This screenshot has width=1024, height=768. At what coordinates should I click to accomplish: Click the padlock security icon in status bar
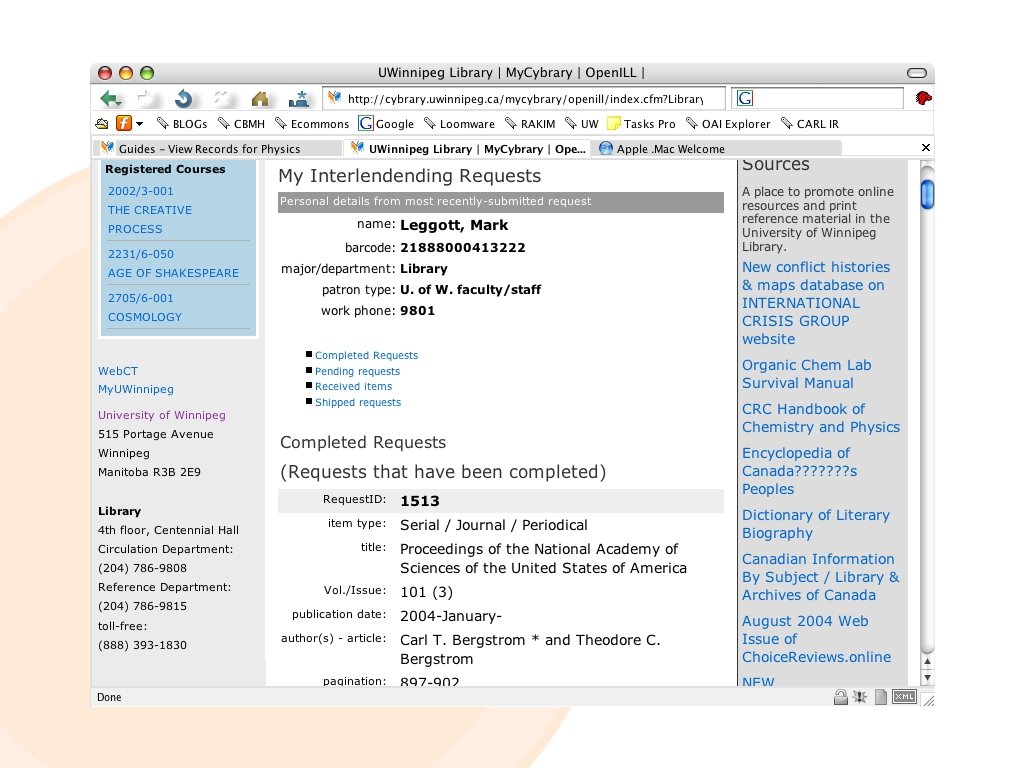(840, 697)
